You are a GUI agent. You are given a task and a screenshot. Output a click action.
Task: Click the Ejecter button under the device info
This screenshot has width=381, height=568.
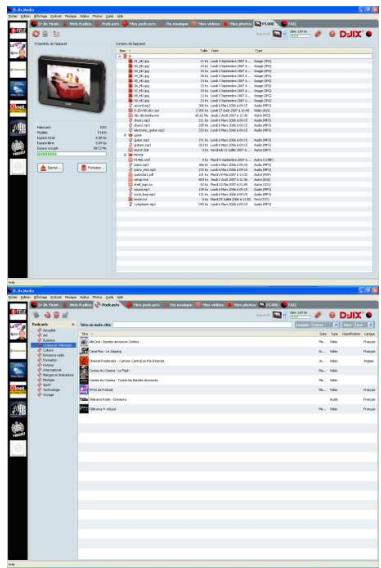coord(50,168)
